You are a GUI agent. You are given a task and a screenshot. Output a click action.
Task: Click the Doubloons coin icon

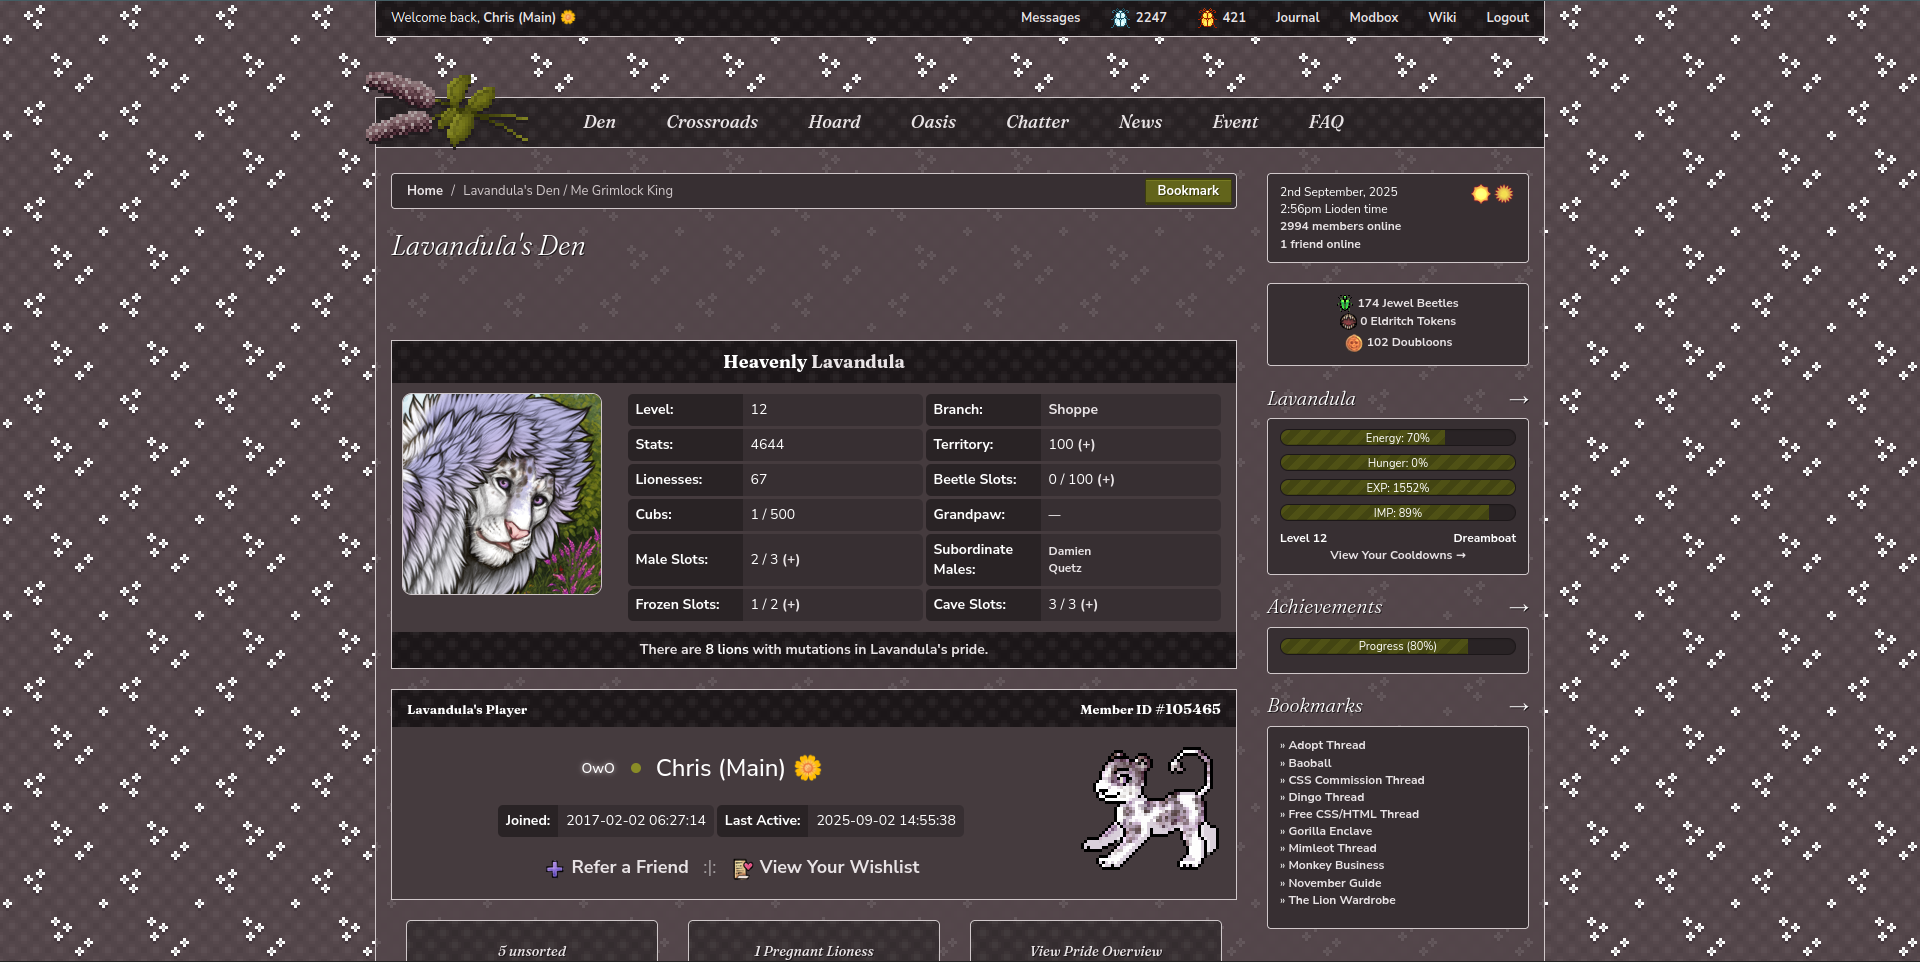coord(1353,342)
